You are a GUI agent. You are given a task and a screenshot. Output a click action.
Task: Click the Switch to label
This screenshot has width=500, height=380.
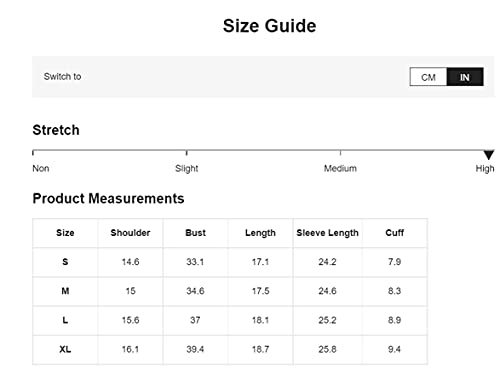63,76
